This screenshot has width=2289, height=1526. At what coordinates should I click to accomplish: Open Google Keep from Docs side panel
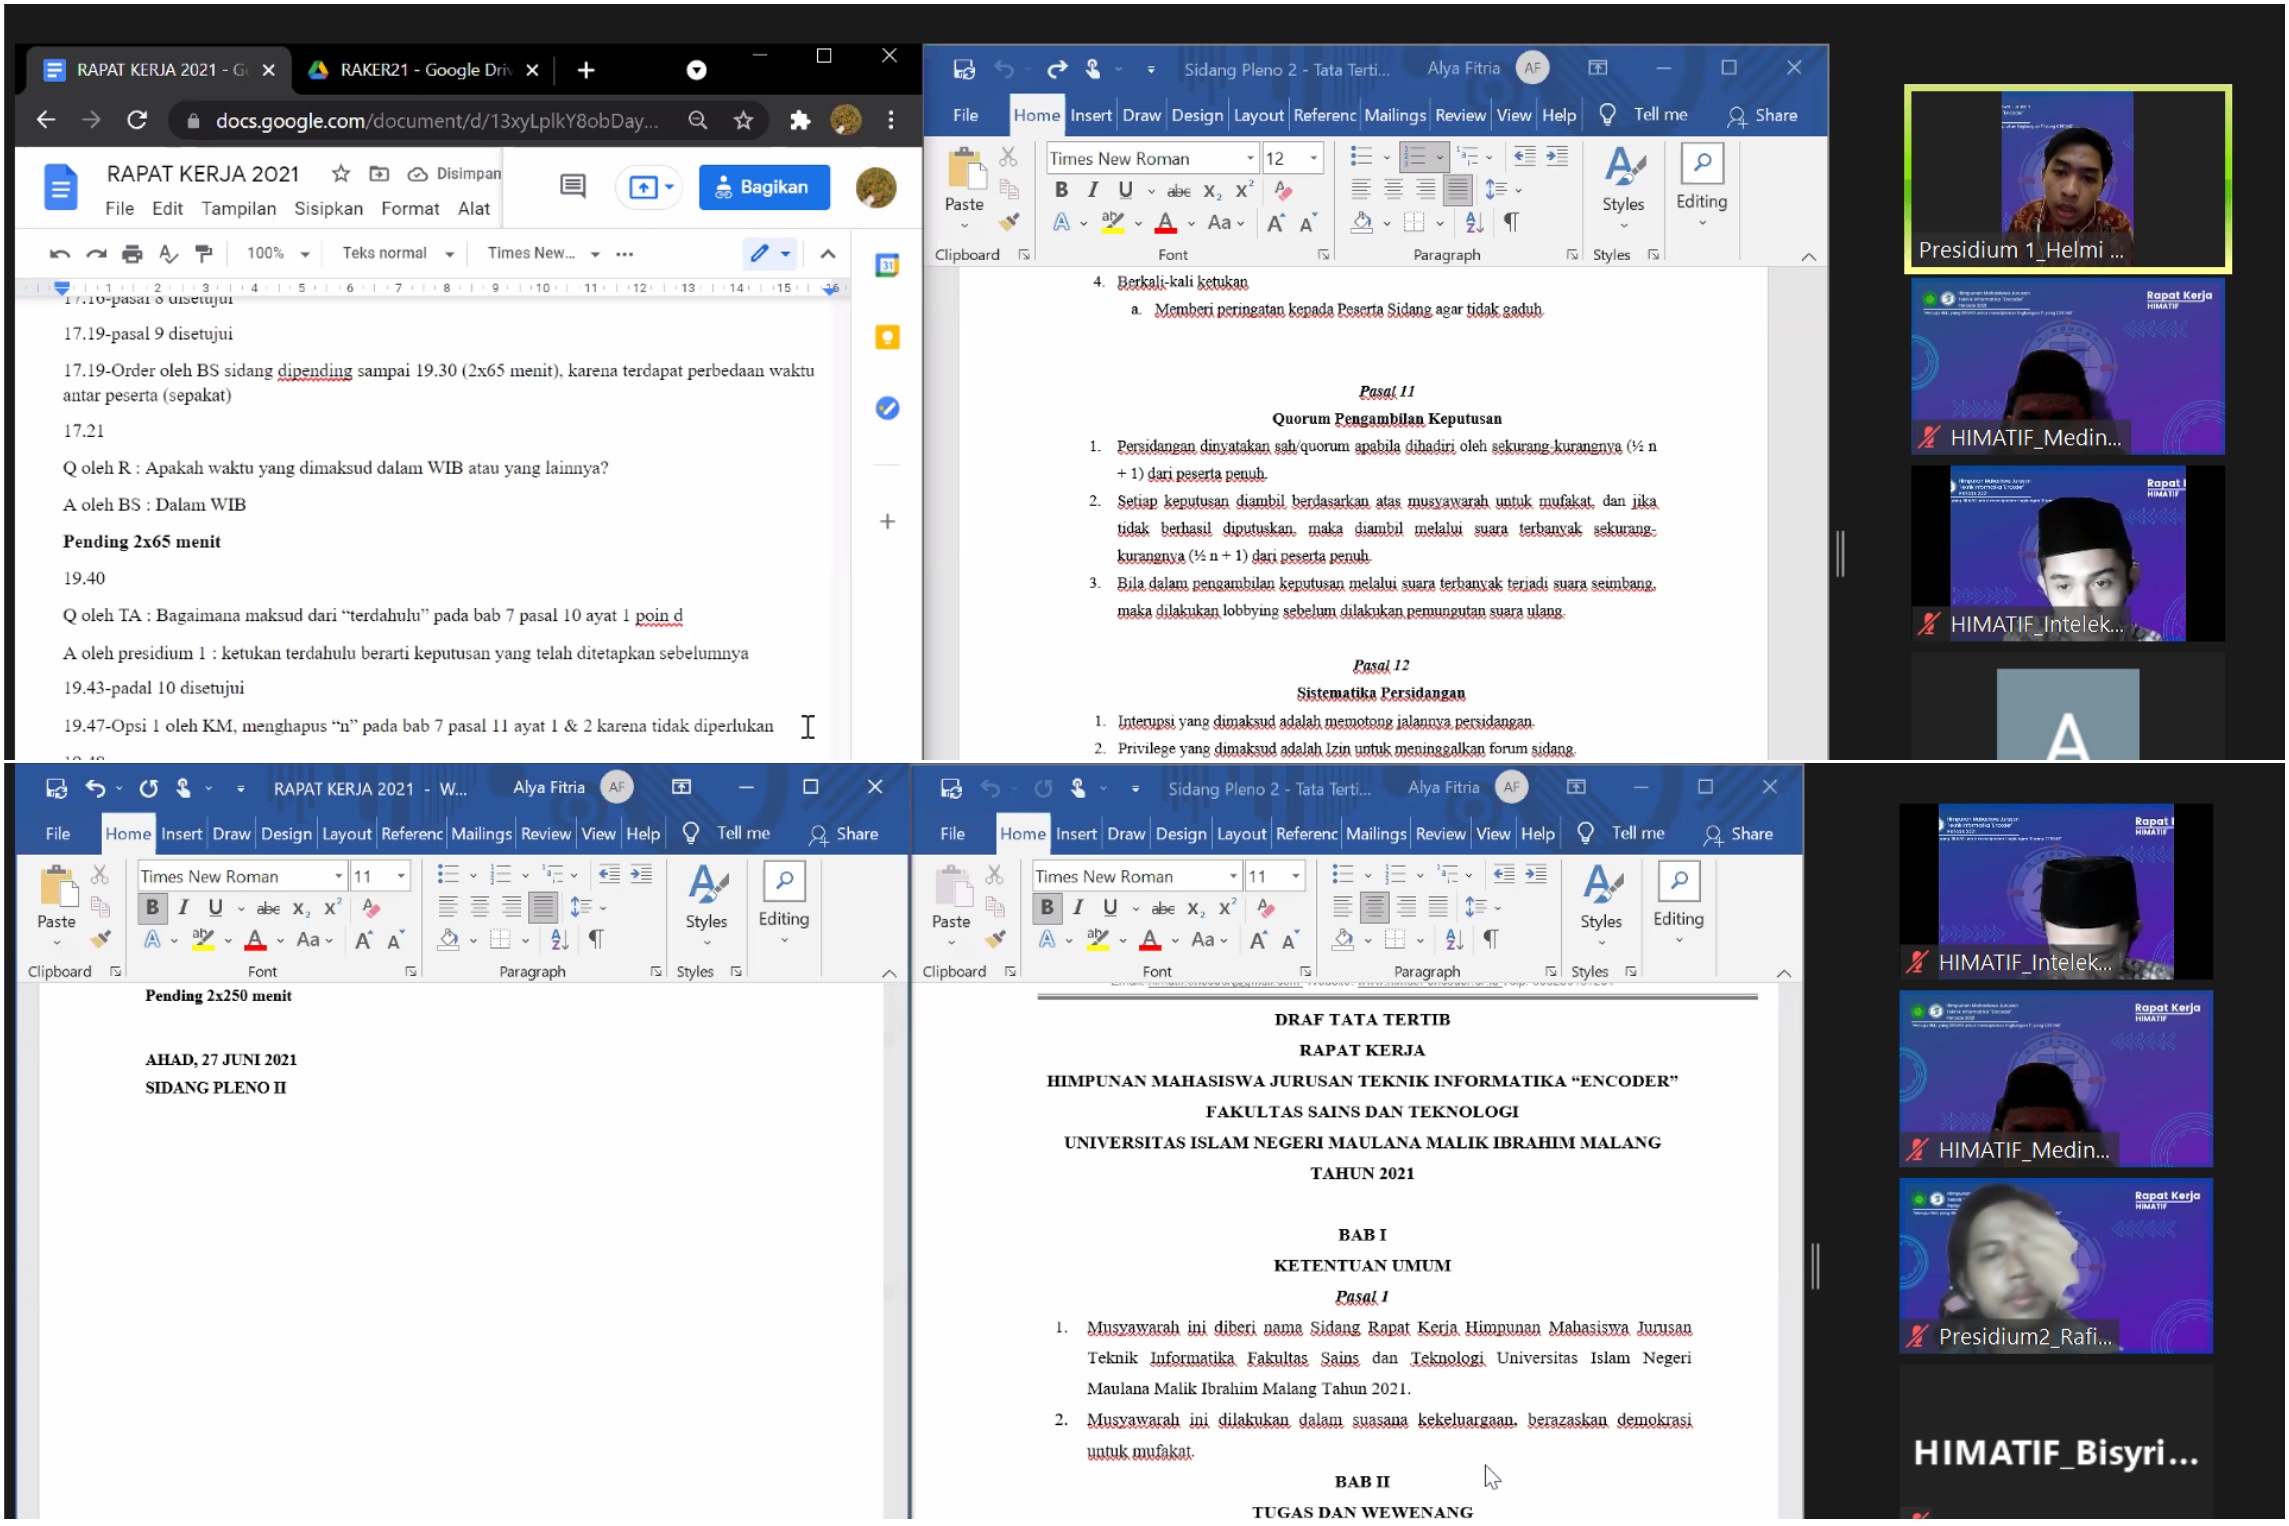886,338
